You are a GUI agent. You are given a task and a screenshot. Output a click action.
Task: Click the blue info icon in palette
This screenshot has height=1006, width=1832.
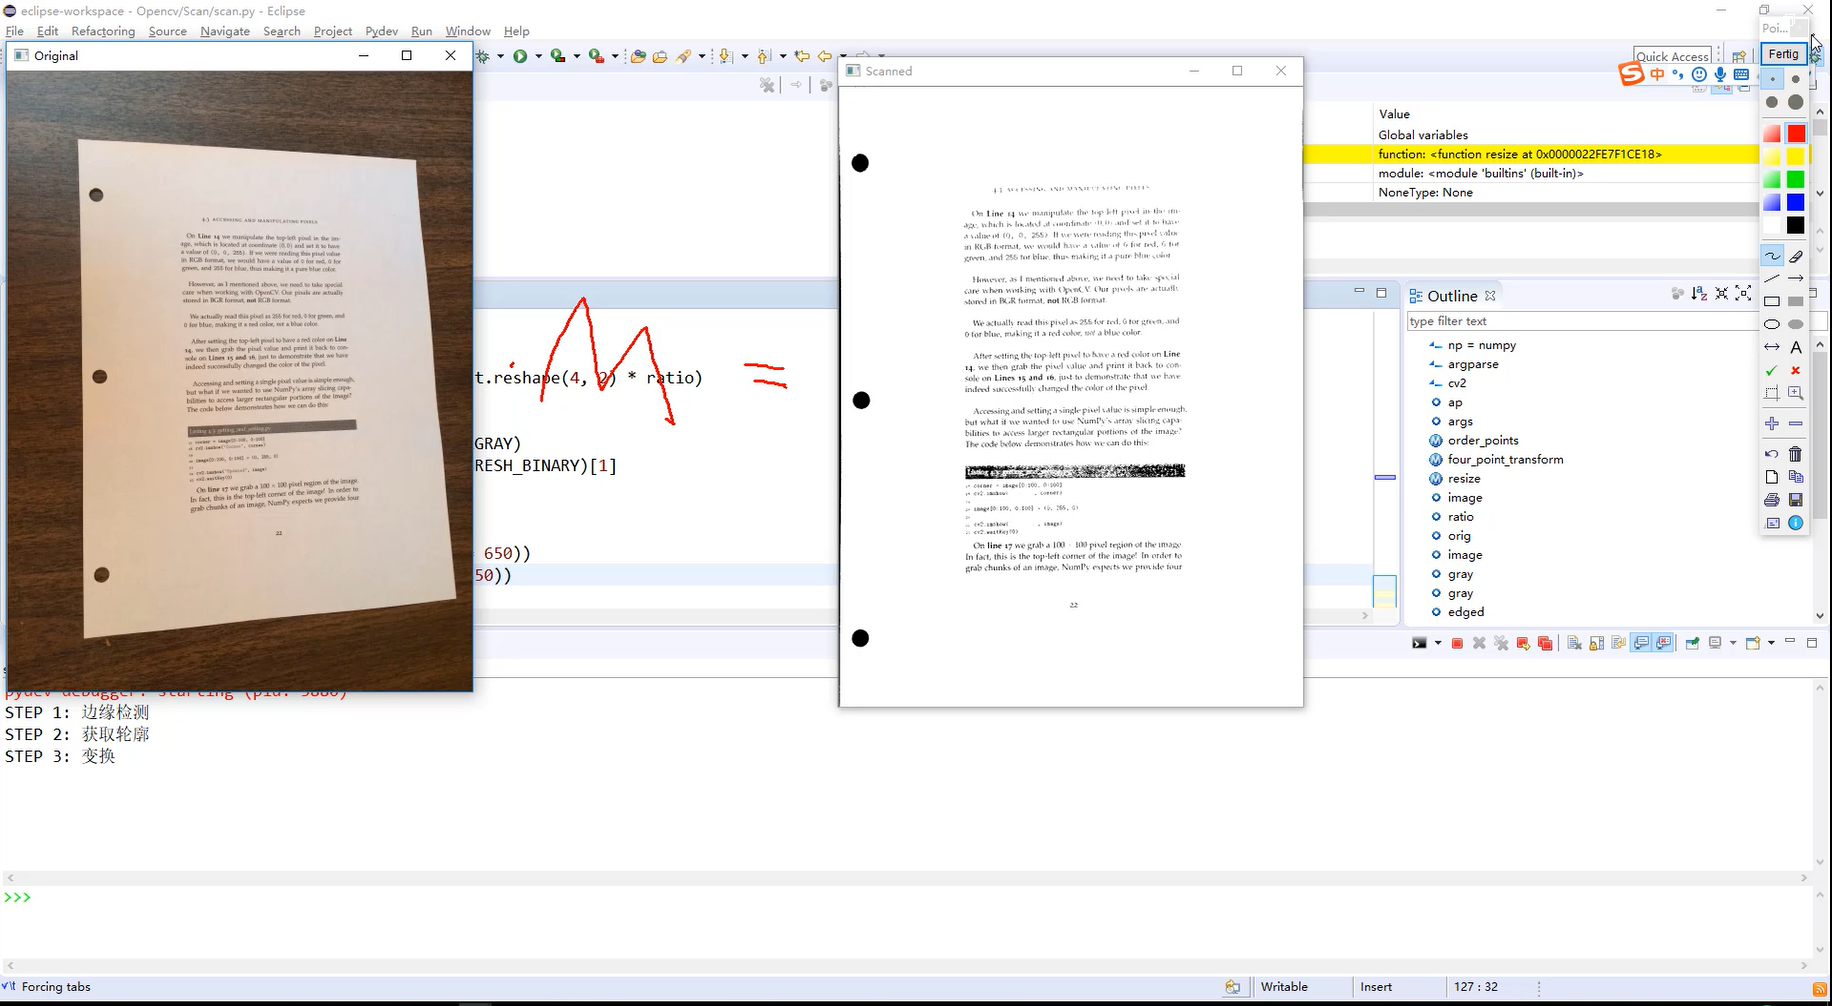[x=1796, y=523]
